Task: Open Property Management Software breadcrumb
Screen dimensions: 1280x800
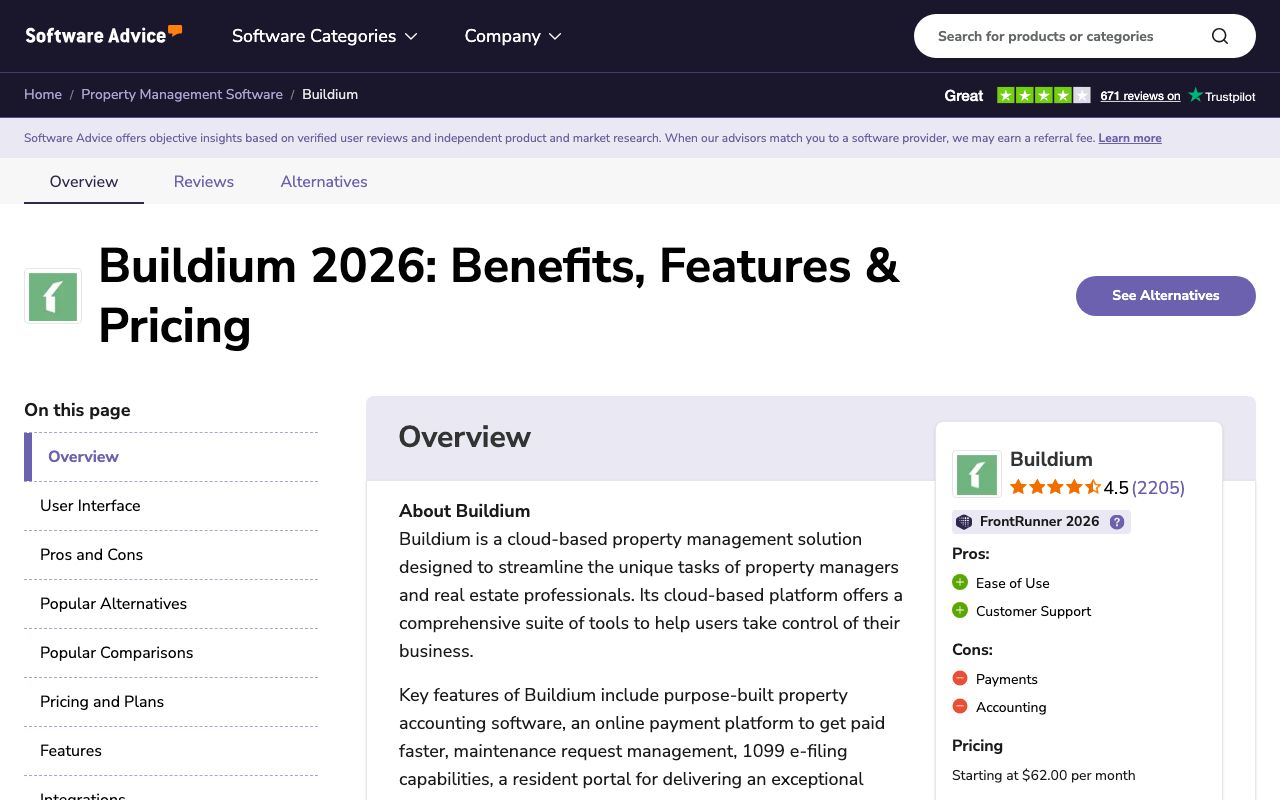Action: pyautogui.click(x=182, y=94)
